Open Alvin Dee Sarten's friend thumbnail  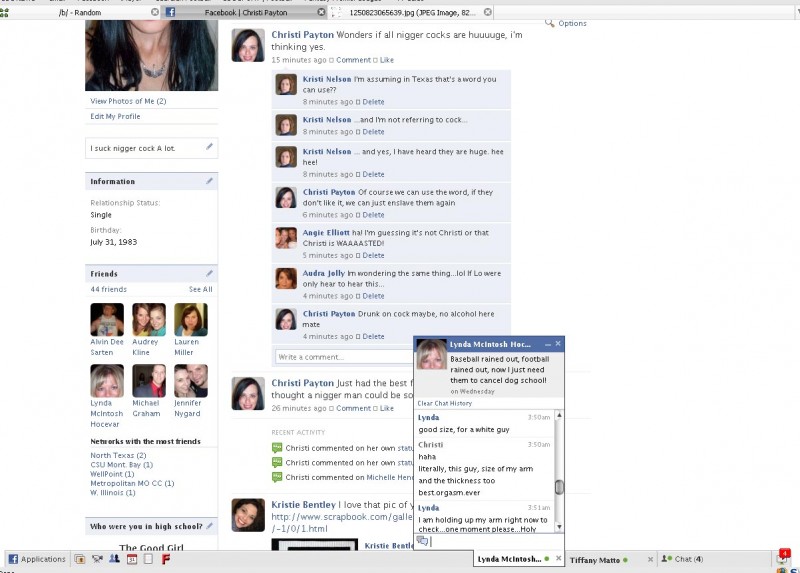coord(107,319)
